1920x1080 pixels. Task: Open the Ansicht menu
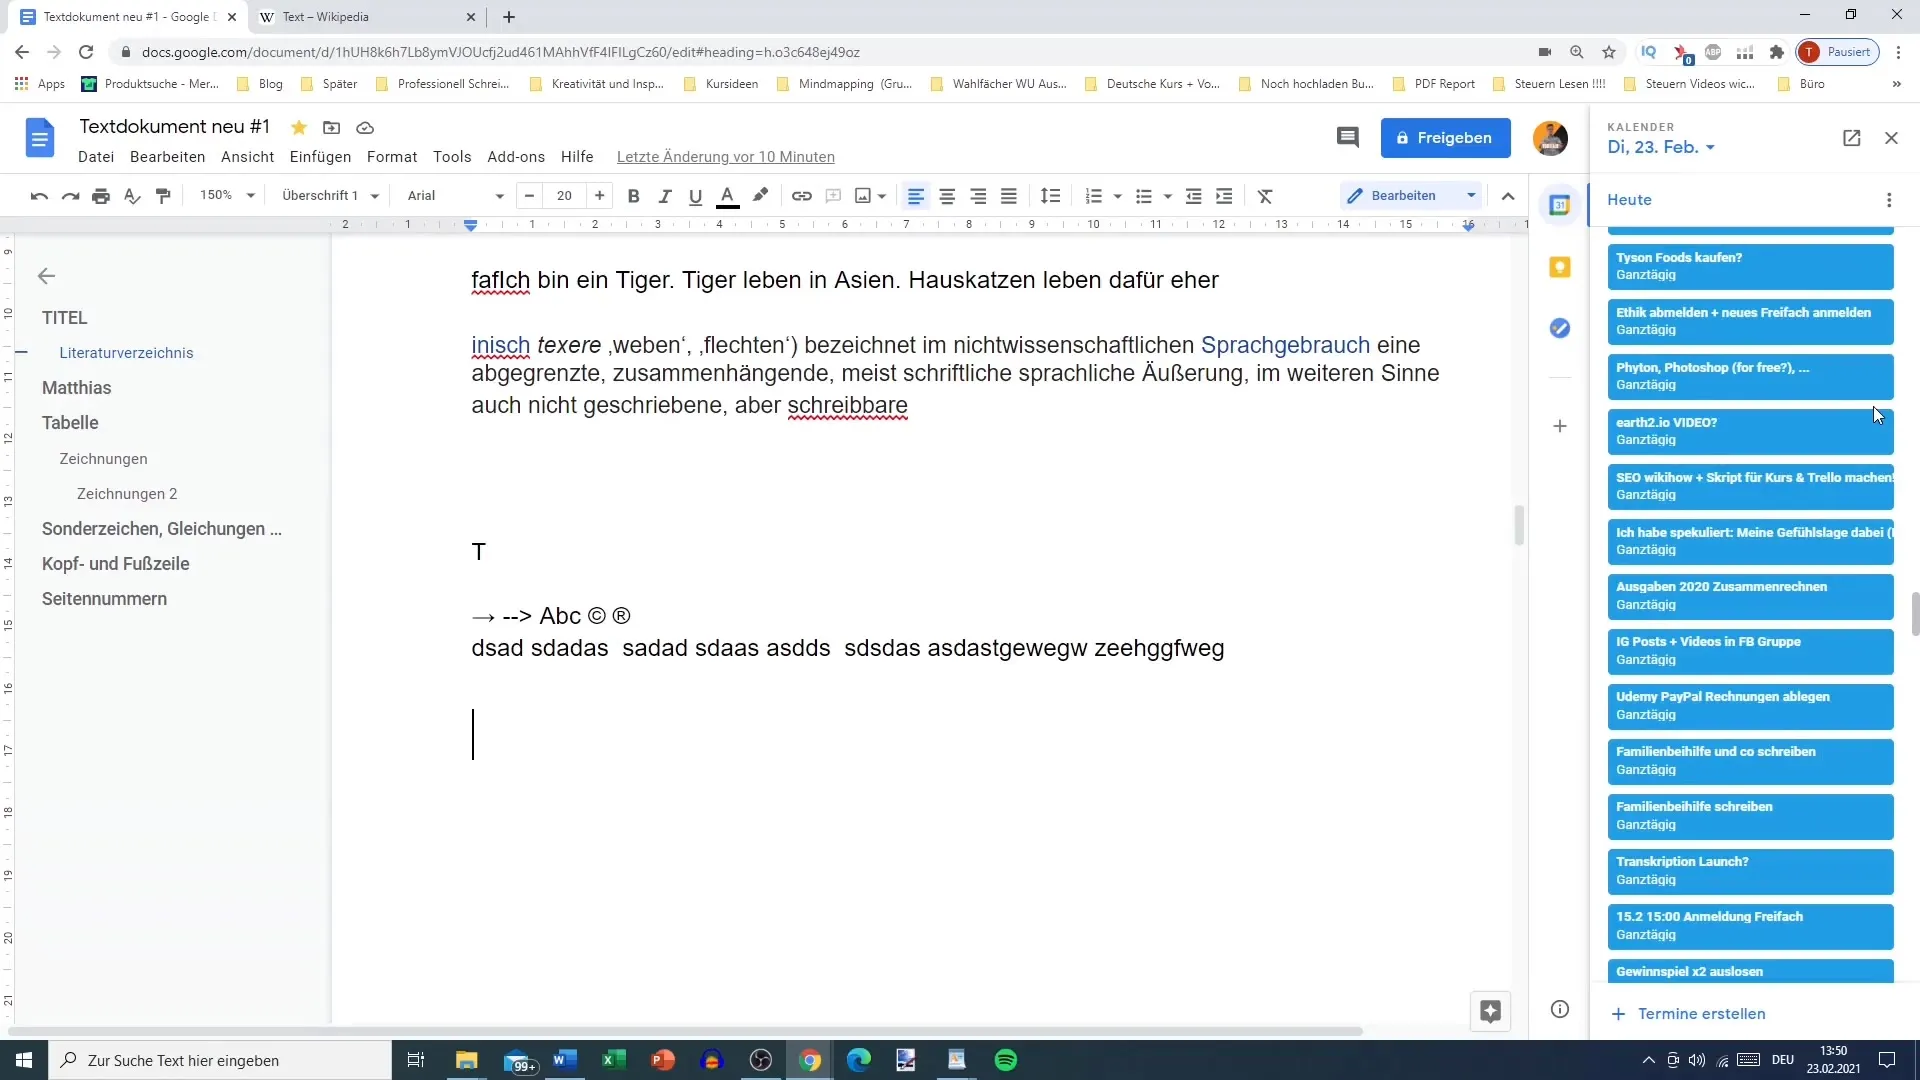pos(248,157)
